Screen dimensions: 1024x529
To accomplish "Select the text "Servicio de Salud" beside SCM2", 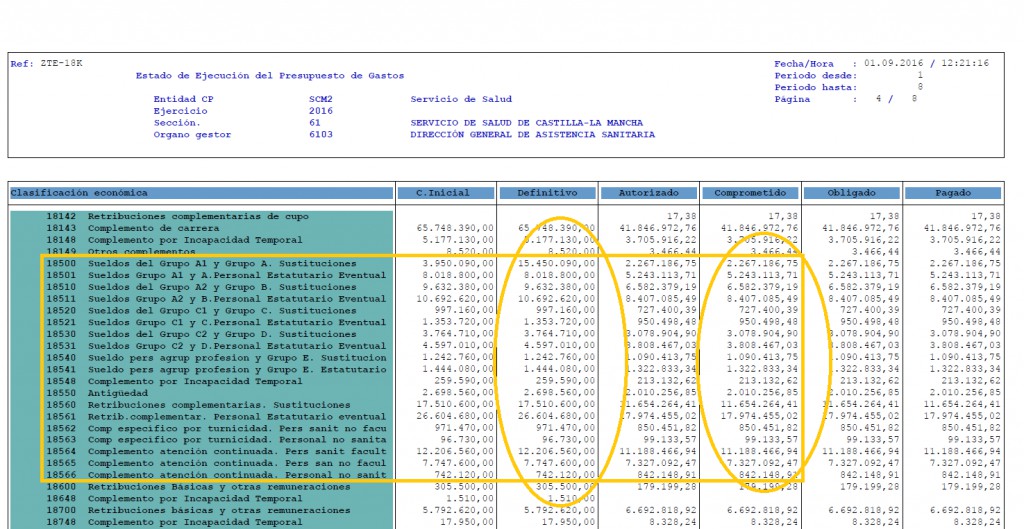I will tap(461, 99).
